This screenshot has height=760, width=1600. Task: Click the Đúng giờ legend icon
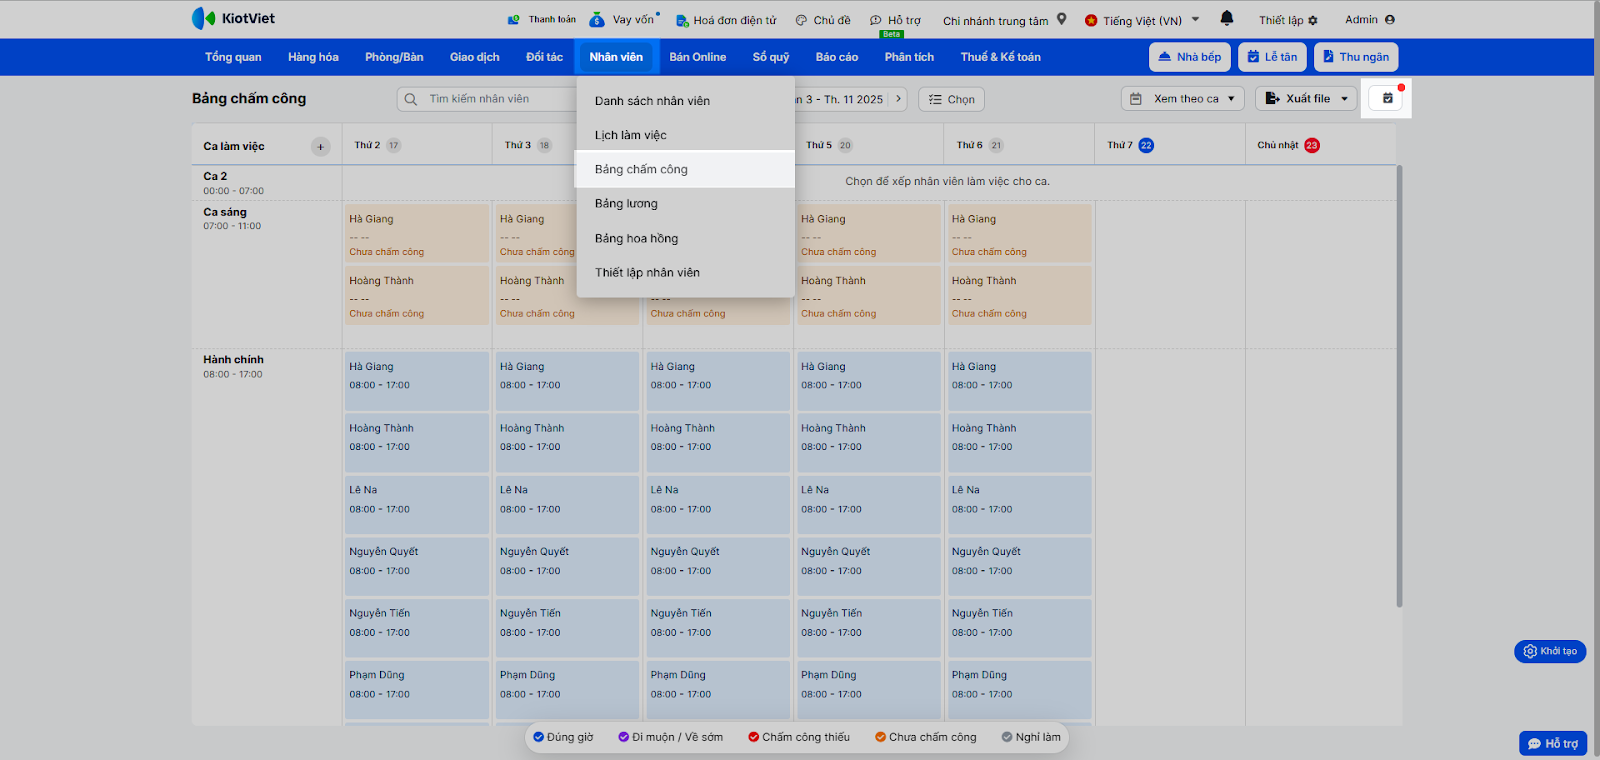pos(538,737)
